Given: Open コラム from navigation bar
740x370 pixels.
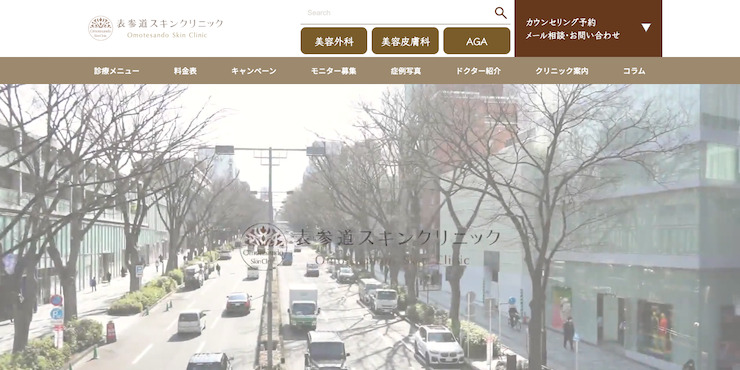Looking at the screenshot, I should (x=634, y=71).
